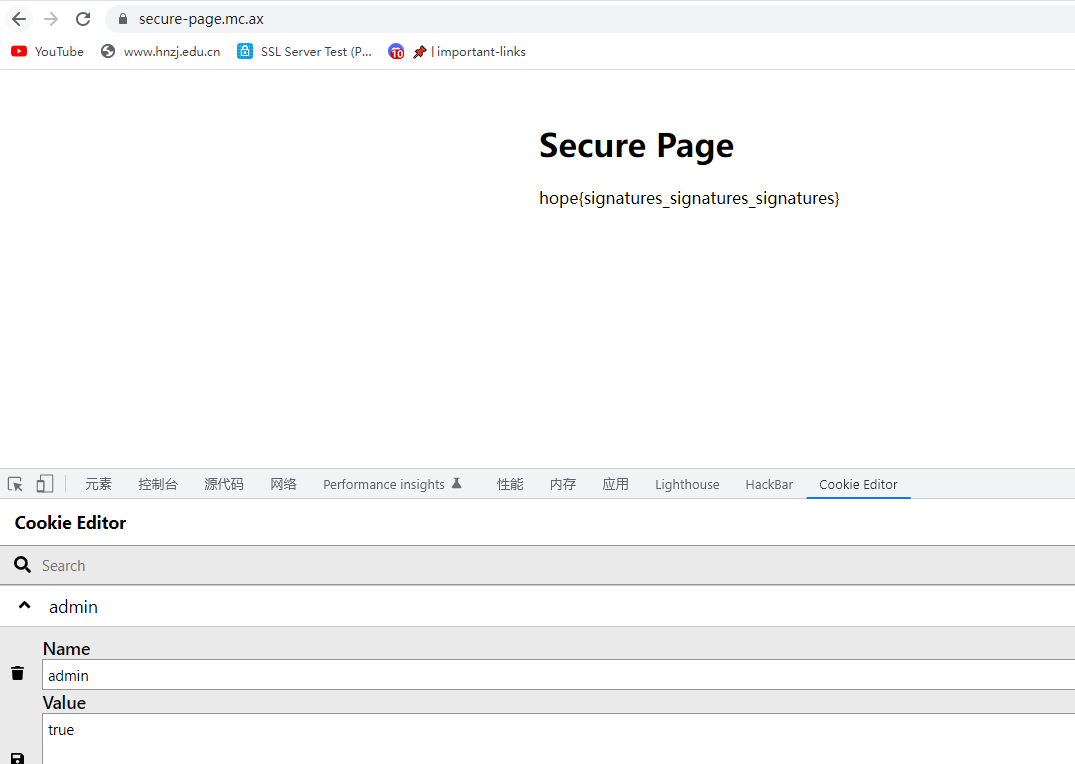Click the browser back arrow

[19, 19]
